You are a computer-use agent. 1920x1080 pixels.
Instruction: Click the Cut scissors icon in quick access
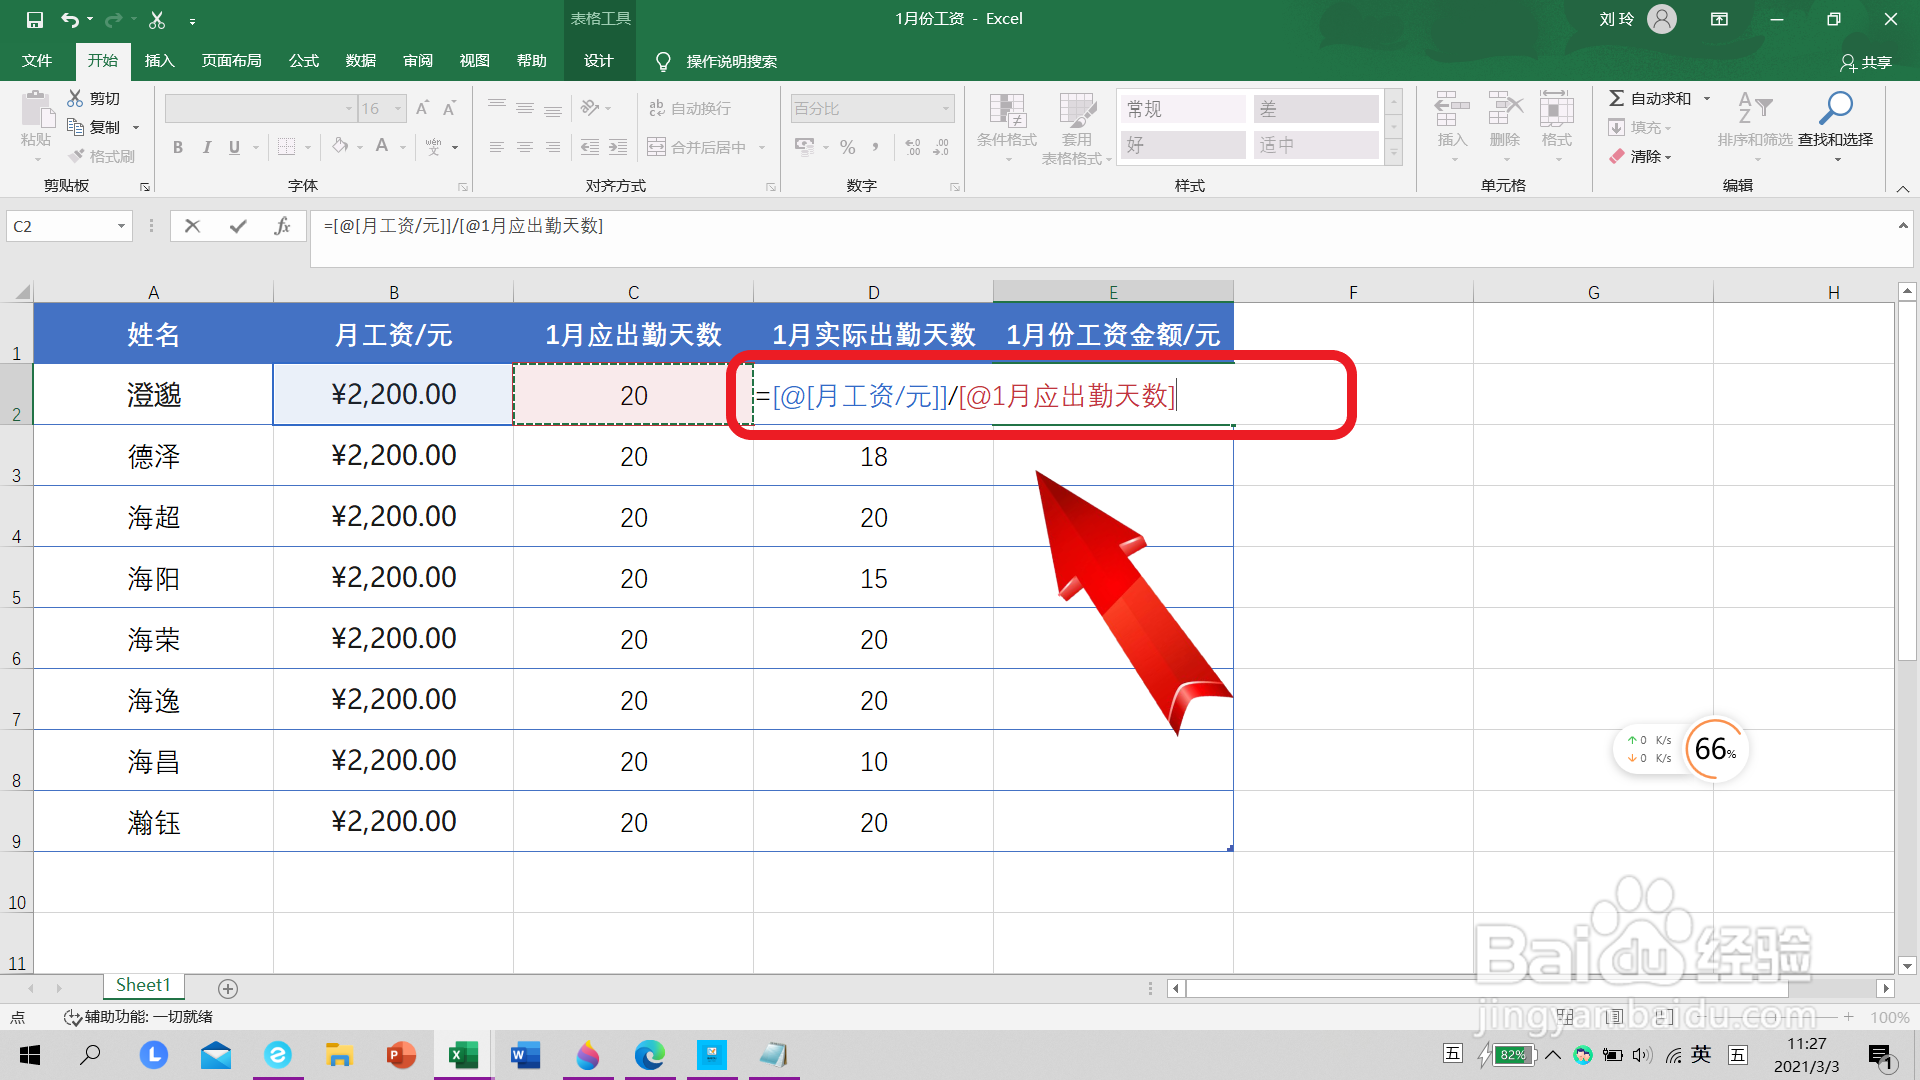click(x=157, y=19)
